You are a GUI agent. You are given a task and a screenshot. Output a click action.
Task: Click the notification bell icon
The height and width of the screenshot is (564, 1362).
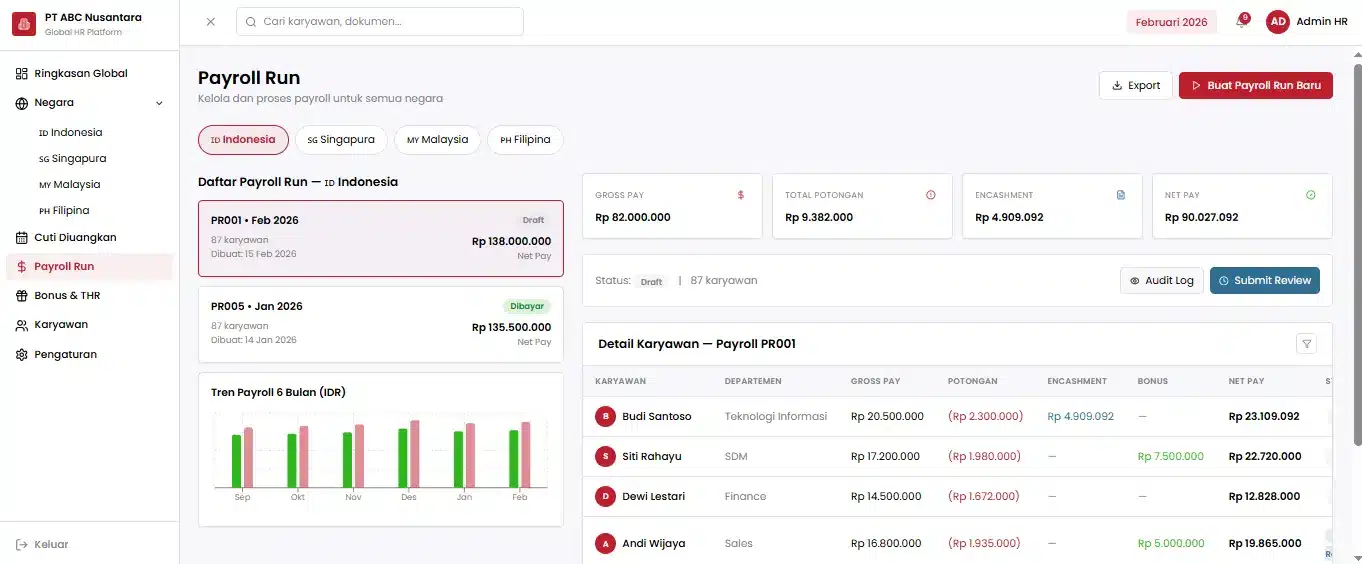(1241, 22)
